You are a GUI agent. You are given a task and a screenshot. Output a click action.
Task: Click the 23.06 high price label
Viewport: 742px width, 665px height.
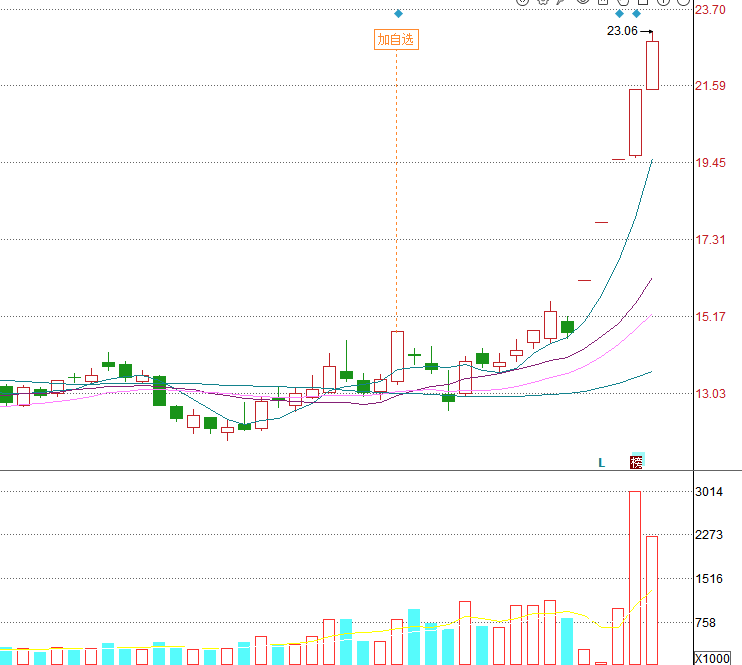622,31
